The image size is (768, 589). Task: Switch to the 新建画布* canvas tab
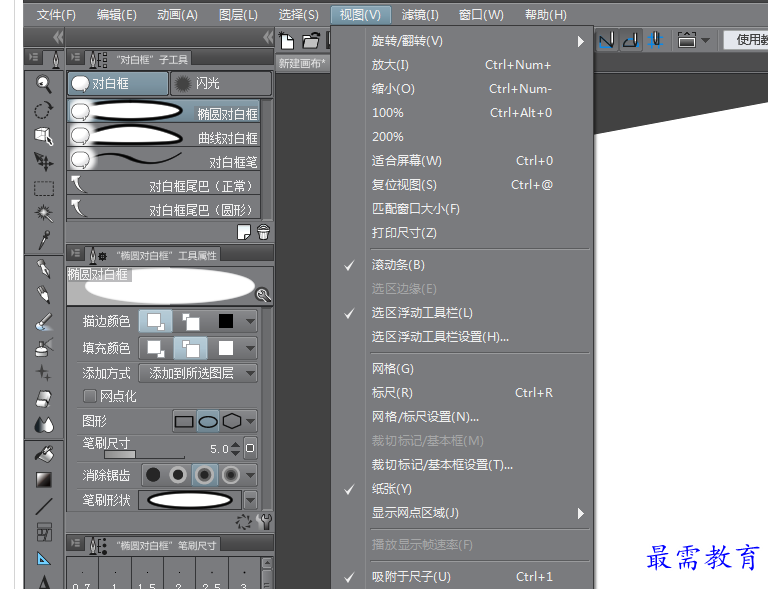click(302, 64)
